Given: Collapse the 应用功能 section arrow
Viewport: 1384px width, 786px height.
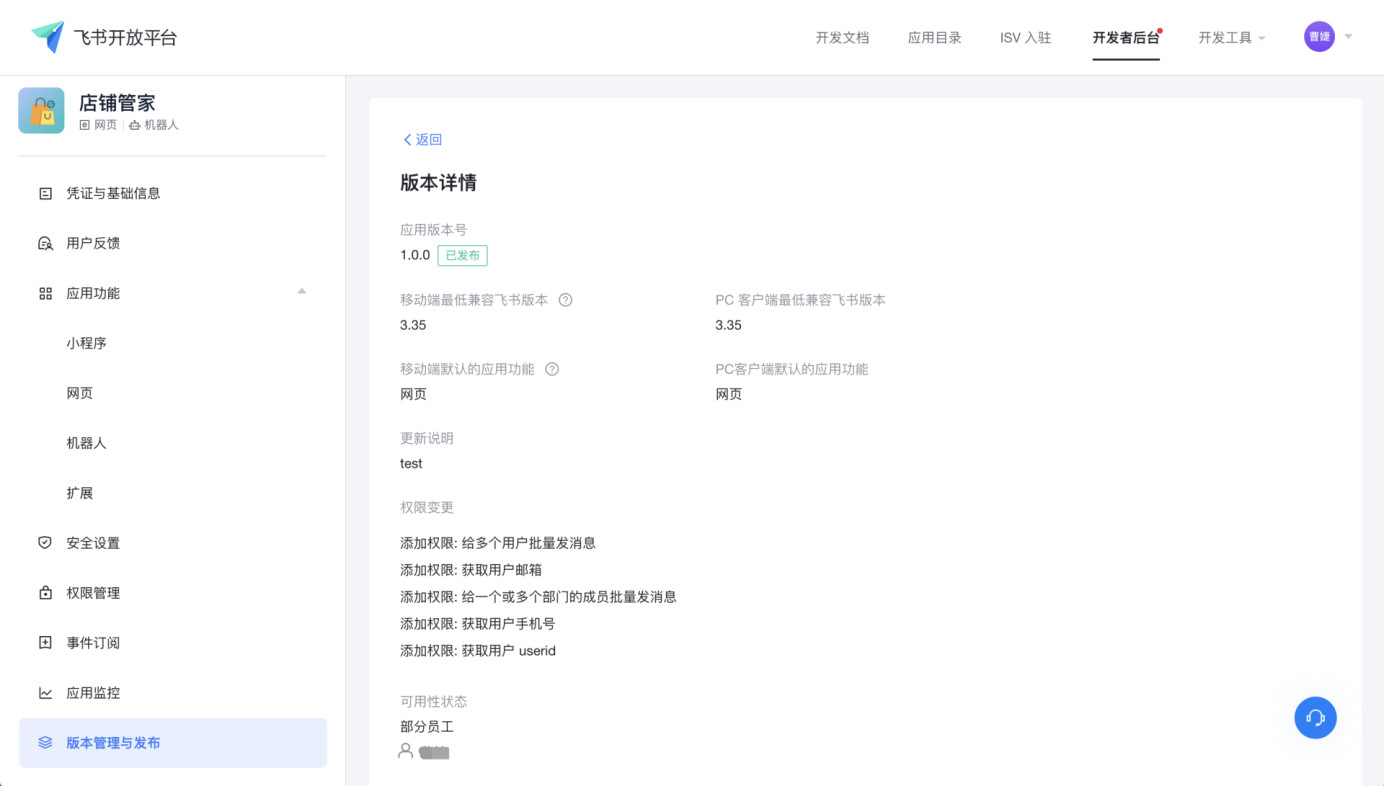Looking at the screenshot, I should tap(302, 292).
